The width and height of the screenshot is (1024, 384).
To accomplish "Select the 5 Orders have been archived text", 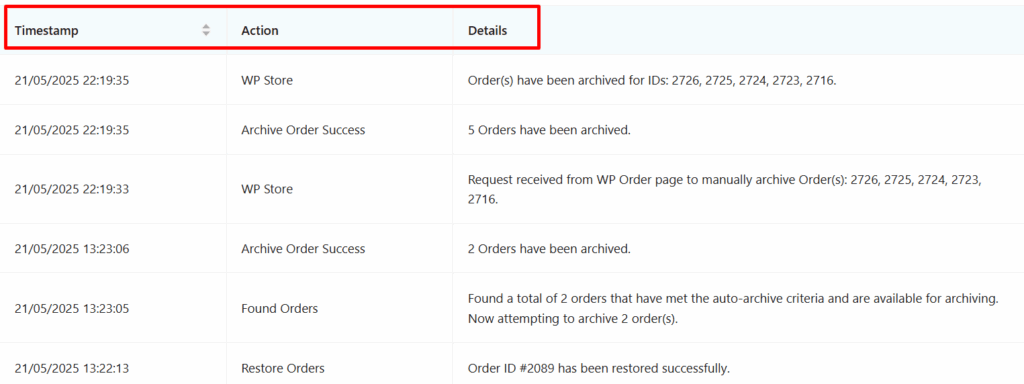I will 549,130.
